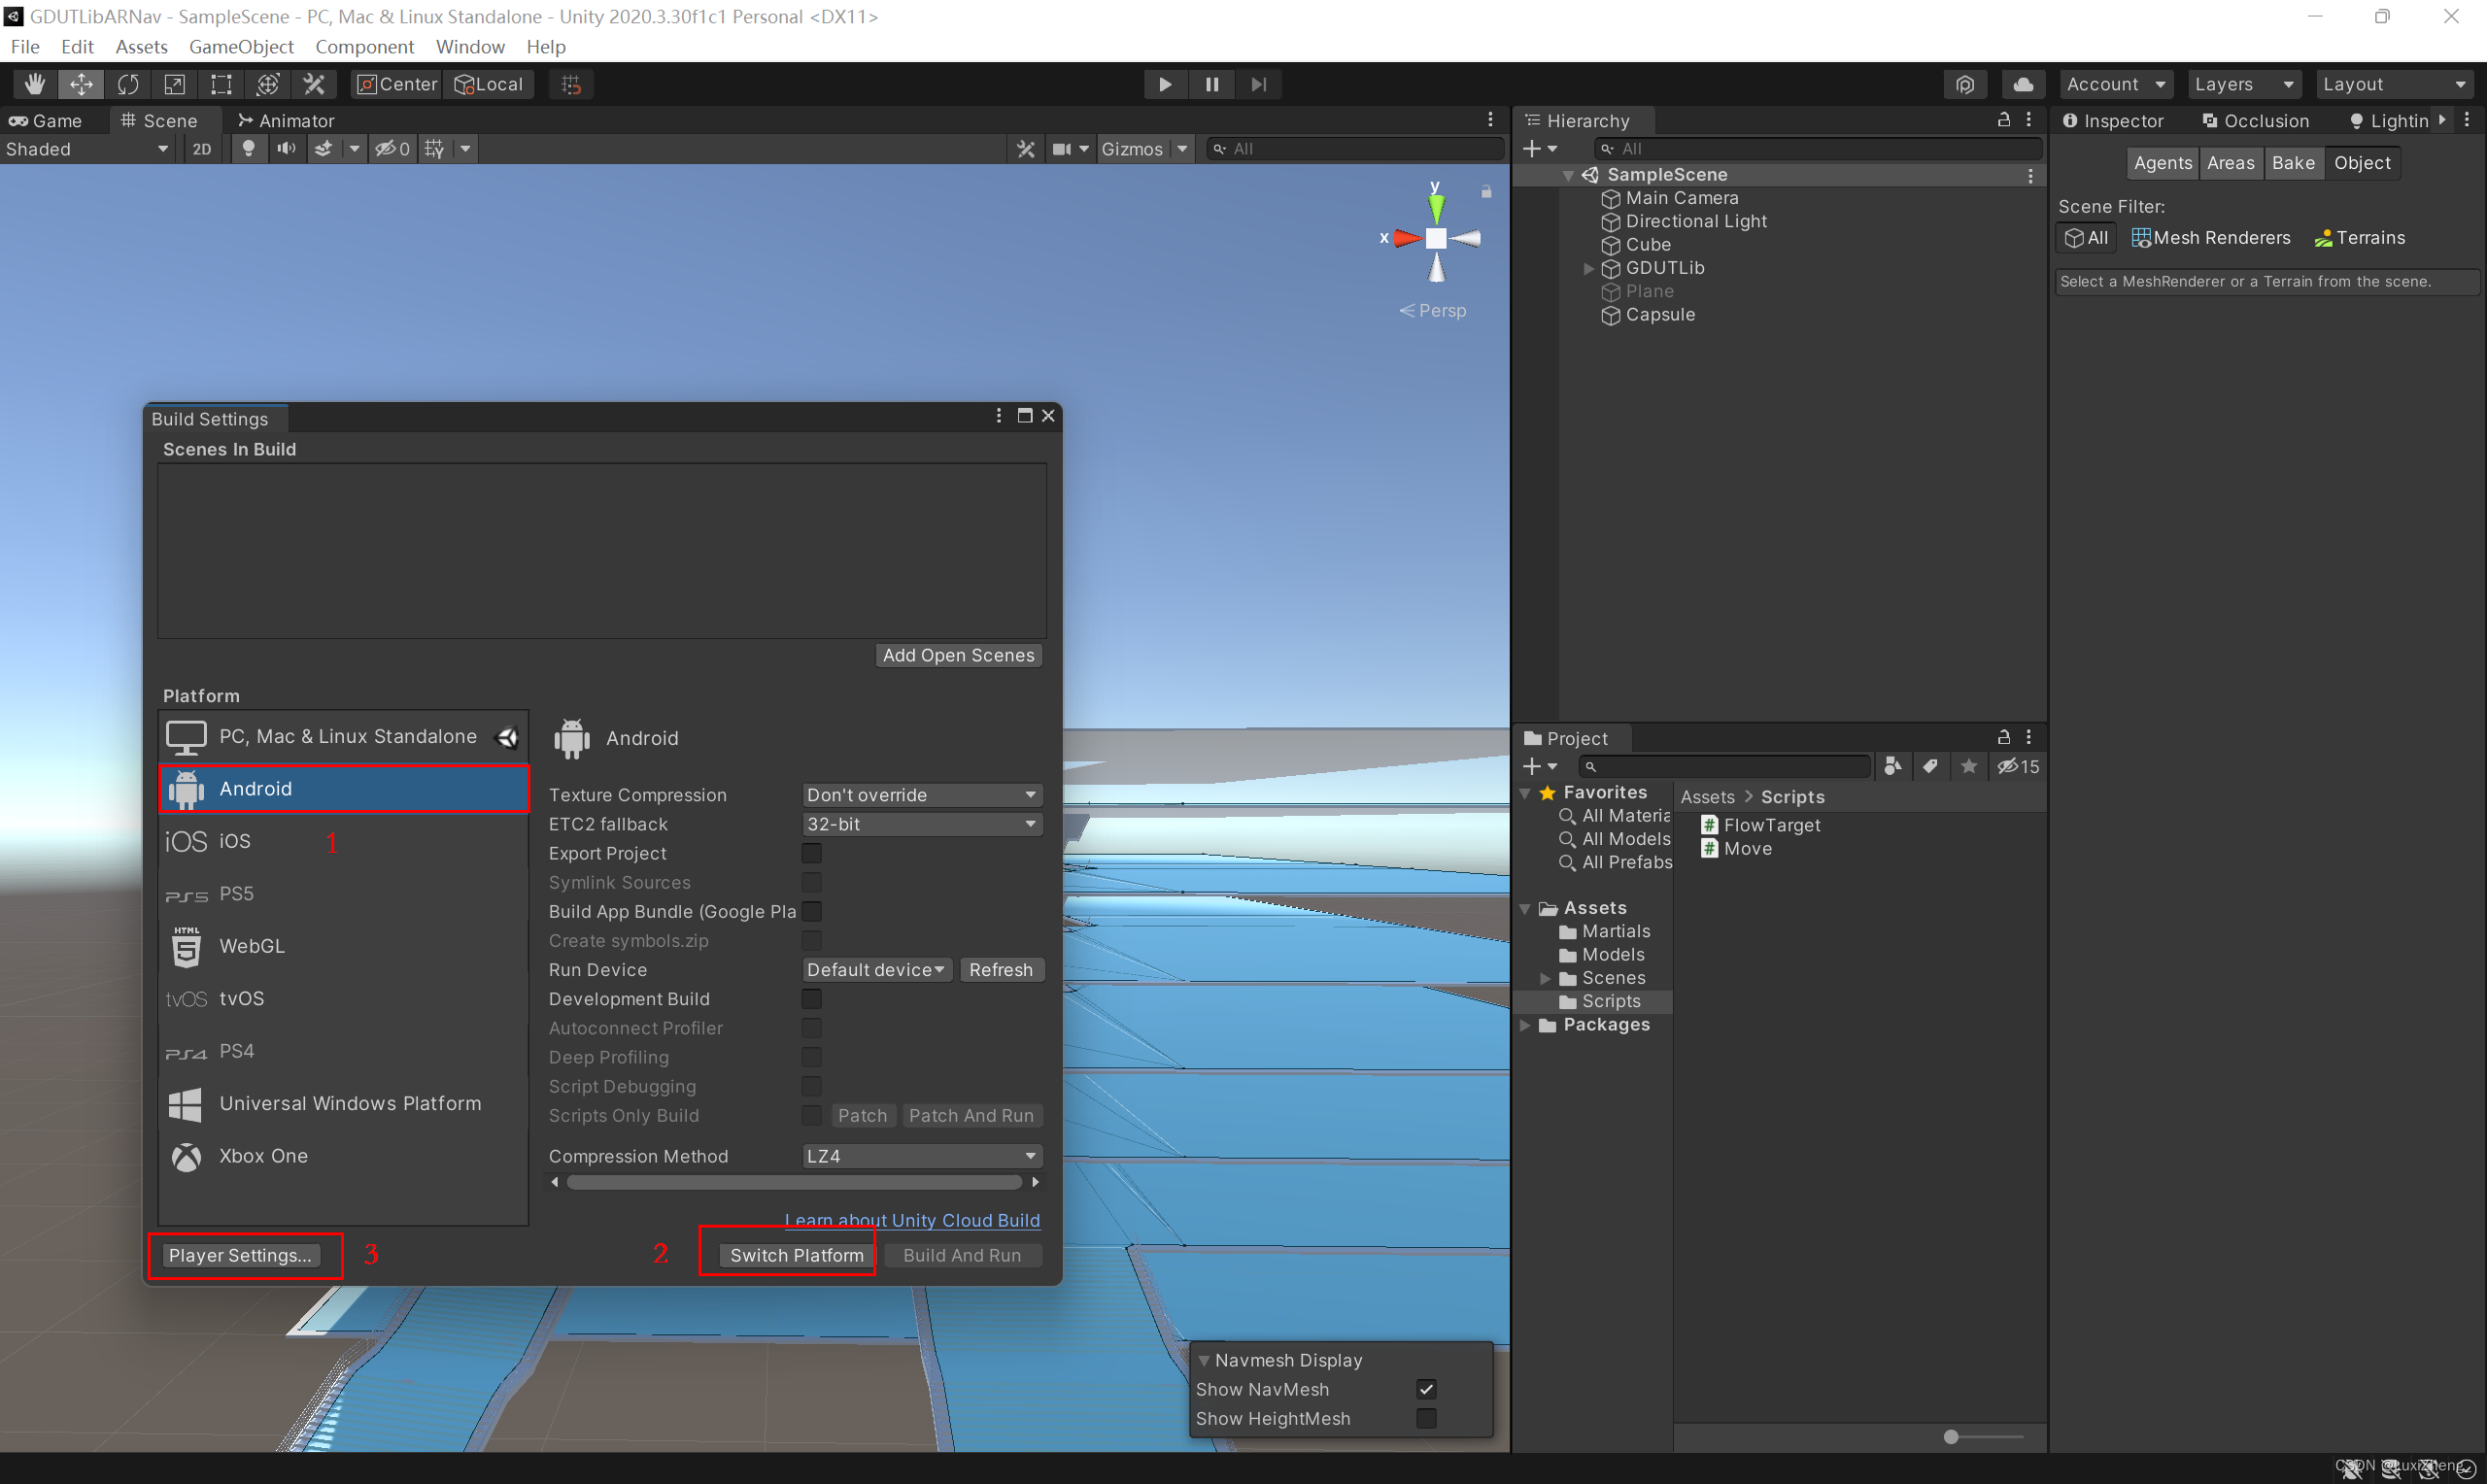The image size is (2487, 1484).
Task: Click the Step frame button
Action: click(x=1258, y=84)
